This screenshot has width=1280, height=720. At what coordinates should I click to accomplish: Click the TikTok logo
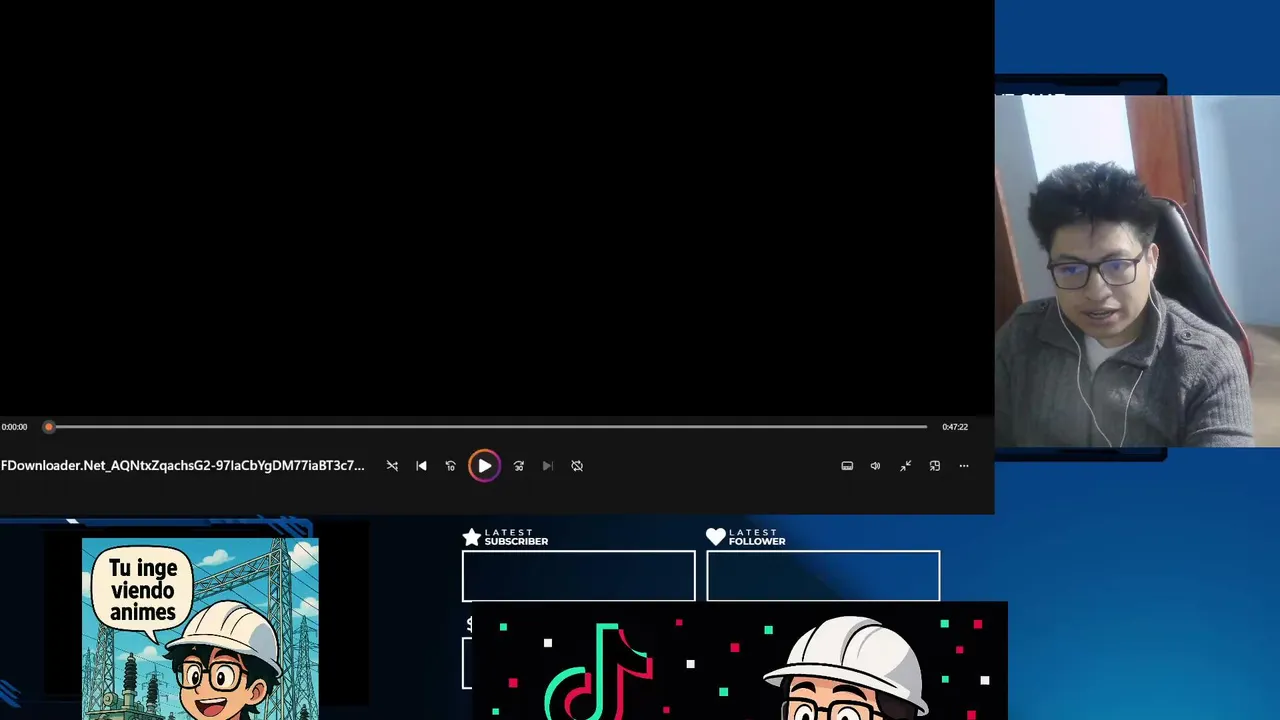600,670
